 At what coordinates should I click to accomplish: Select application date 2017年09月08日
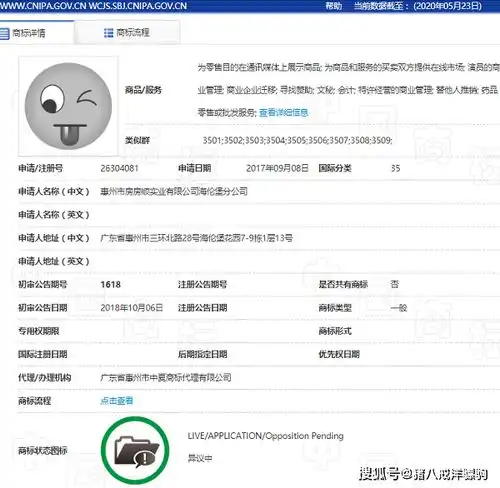point(277,168)
